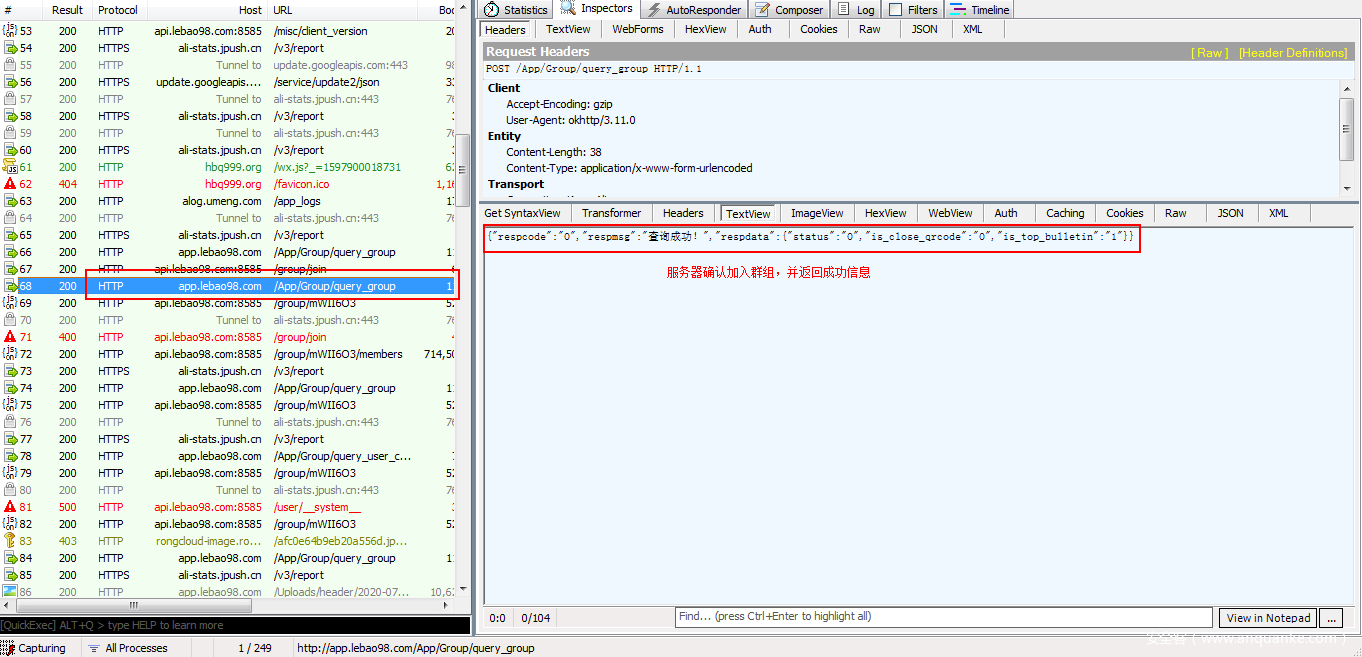This screenshot has width=1362, height=657.
Task: Click the lock icon on tunnel session 57
Action: pos(10,99)
